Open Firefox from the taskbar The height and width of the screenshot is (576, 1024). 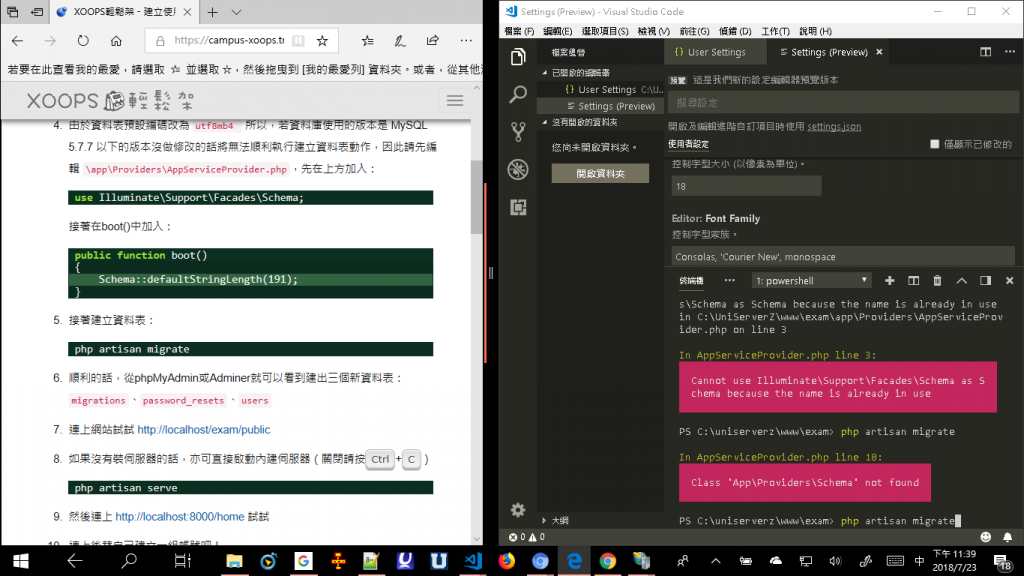(x=507, y=561)
